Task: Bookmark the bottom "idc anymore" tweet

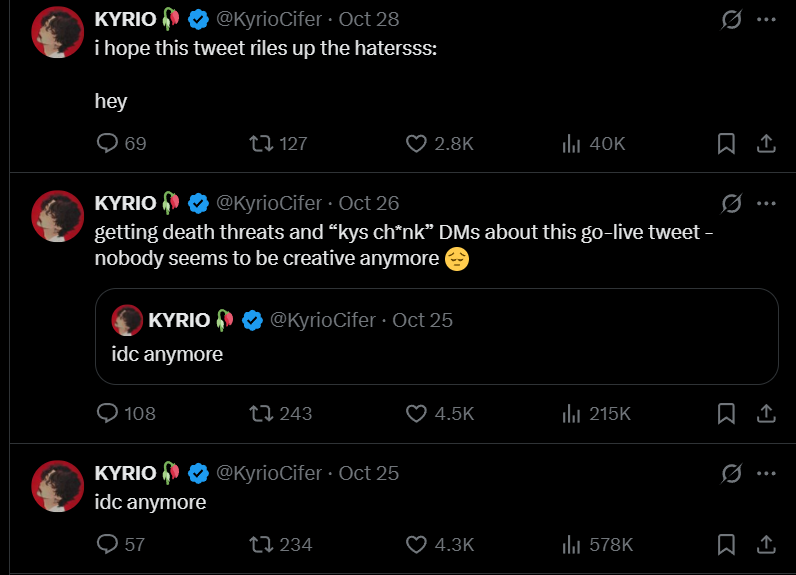Action: [x=727, y=545]
